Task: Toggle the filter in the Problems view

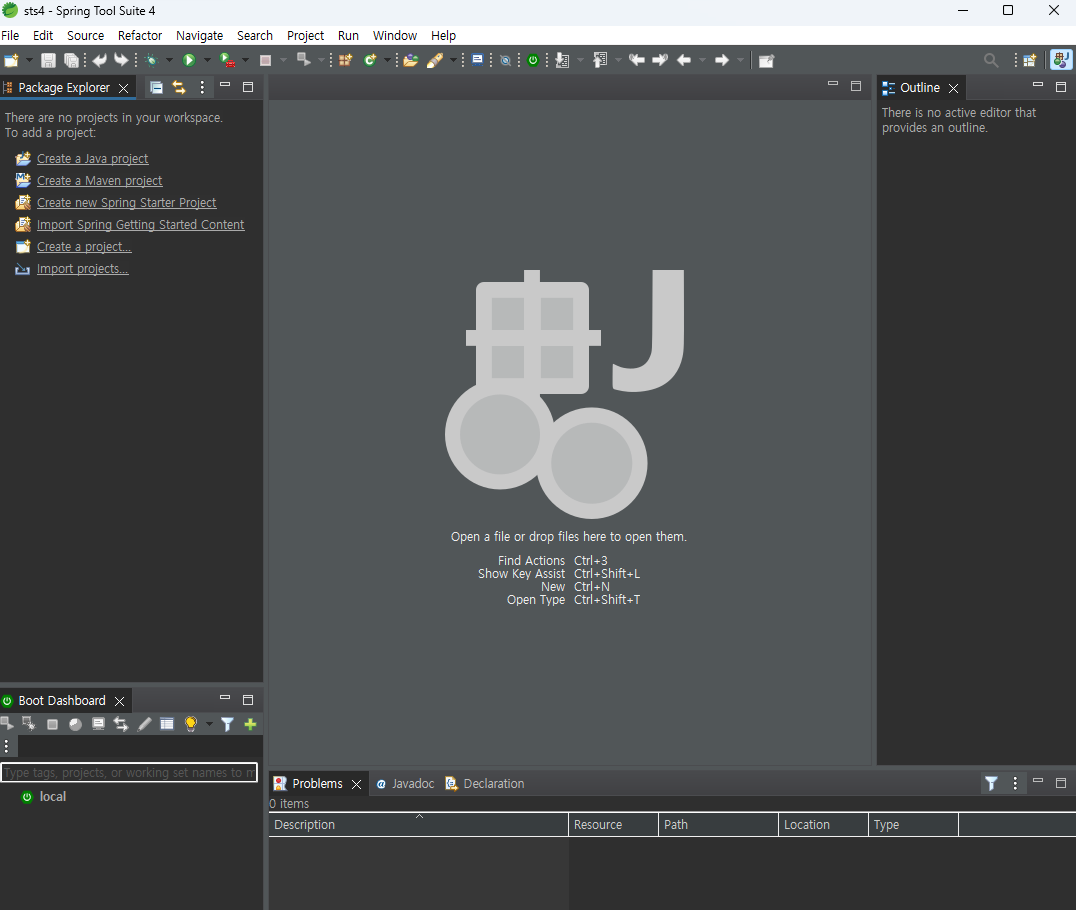Action: (990, 783)
